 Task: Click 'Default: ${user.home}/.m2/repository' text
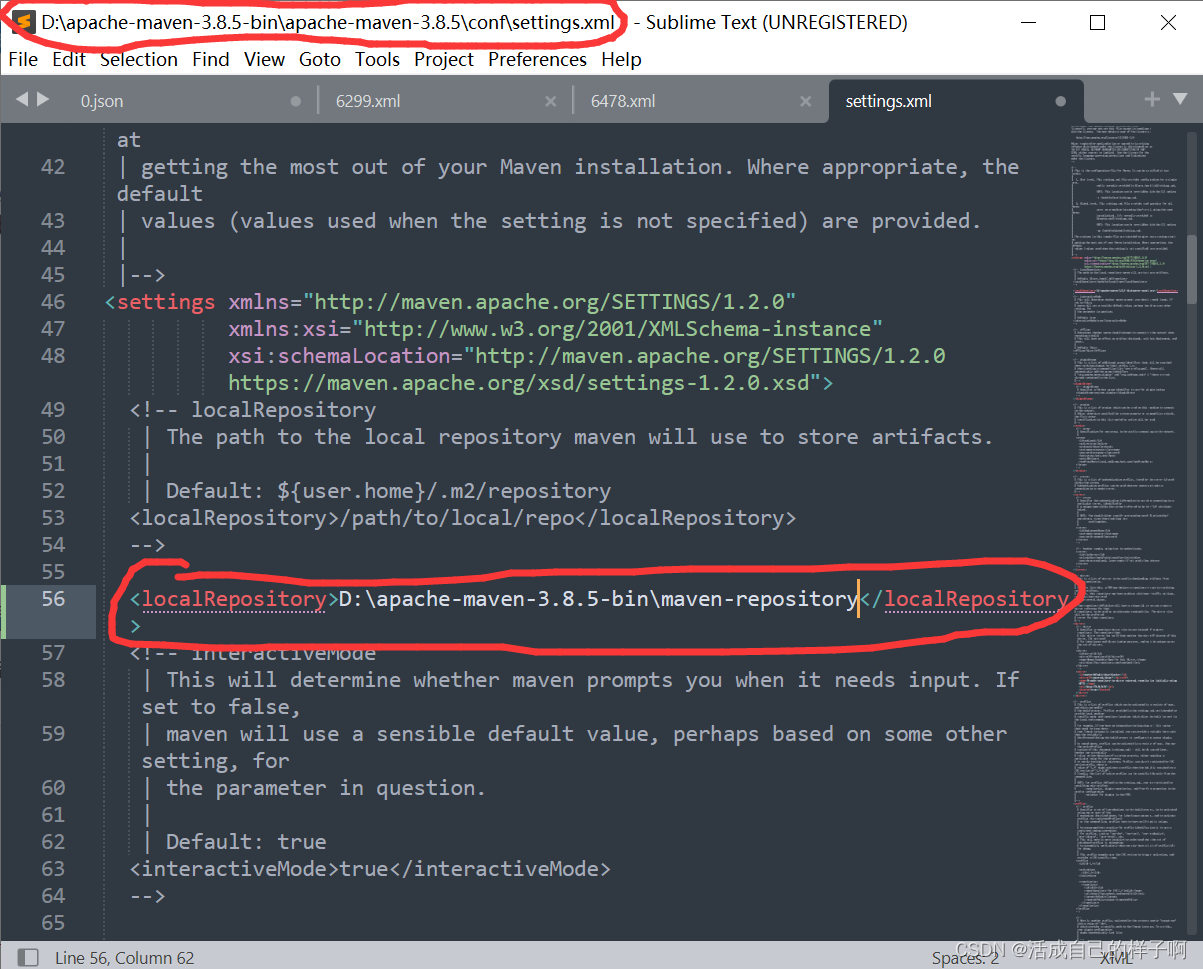point(388,490)
